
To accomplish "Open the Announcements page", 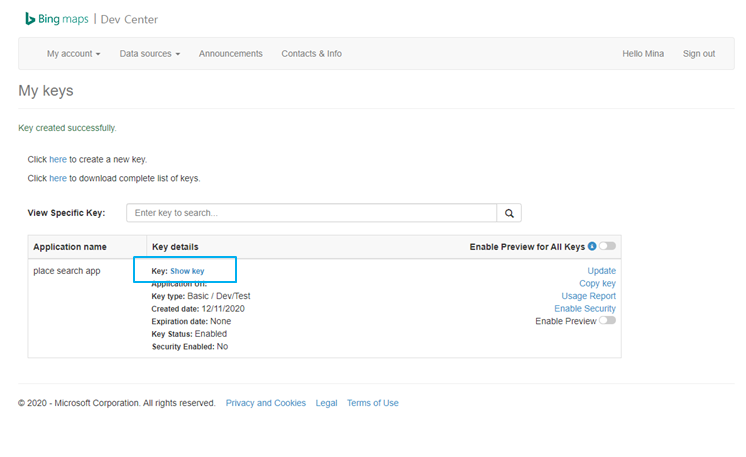I will [x=231, y=54].
